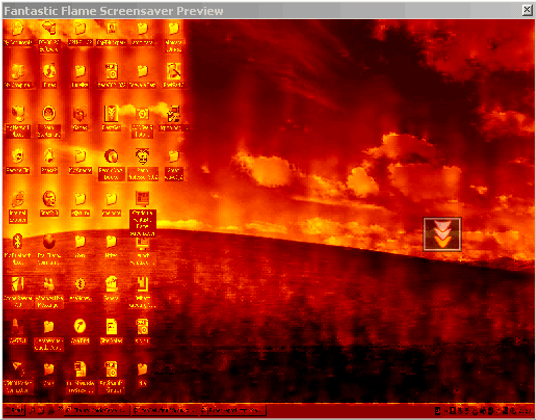
Task: Open the desktop shortcut showing down-arrows on a page
Action: (x=111, y=113)
